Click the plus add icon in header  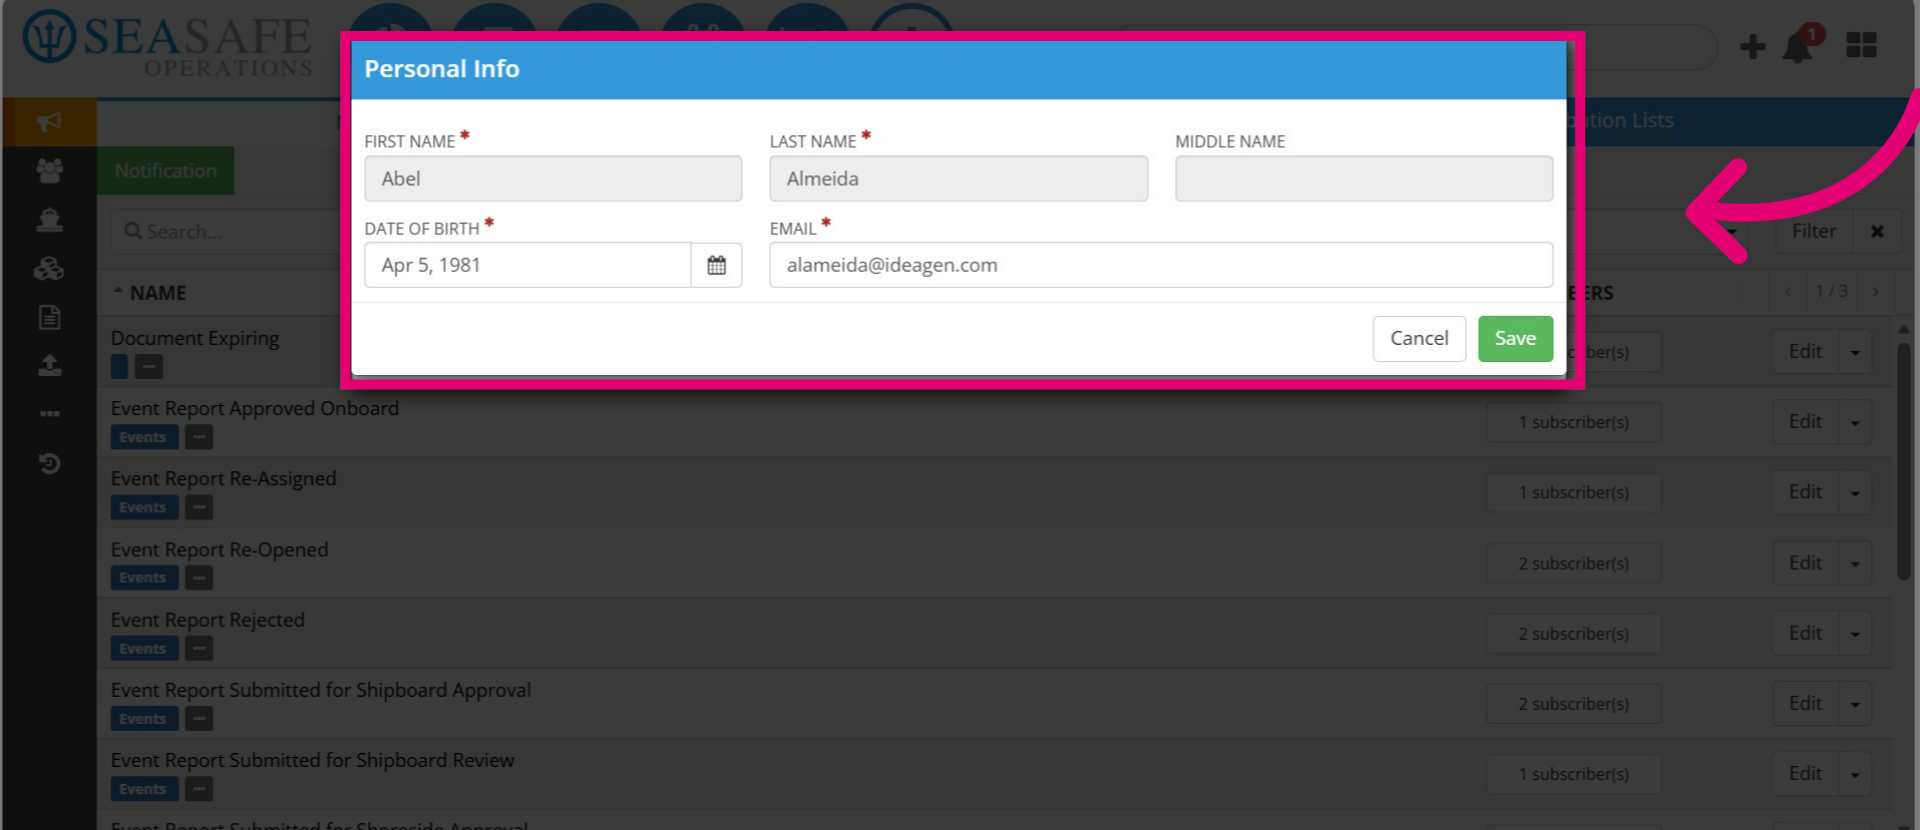[1752, 46]
